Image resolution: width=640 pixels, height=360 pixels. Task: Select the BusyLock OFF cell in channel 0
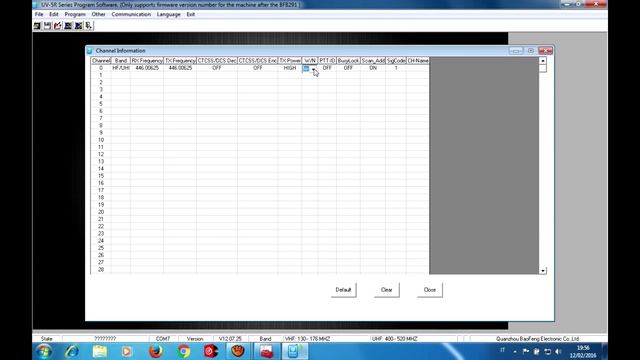[349, 68]
